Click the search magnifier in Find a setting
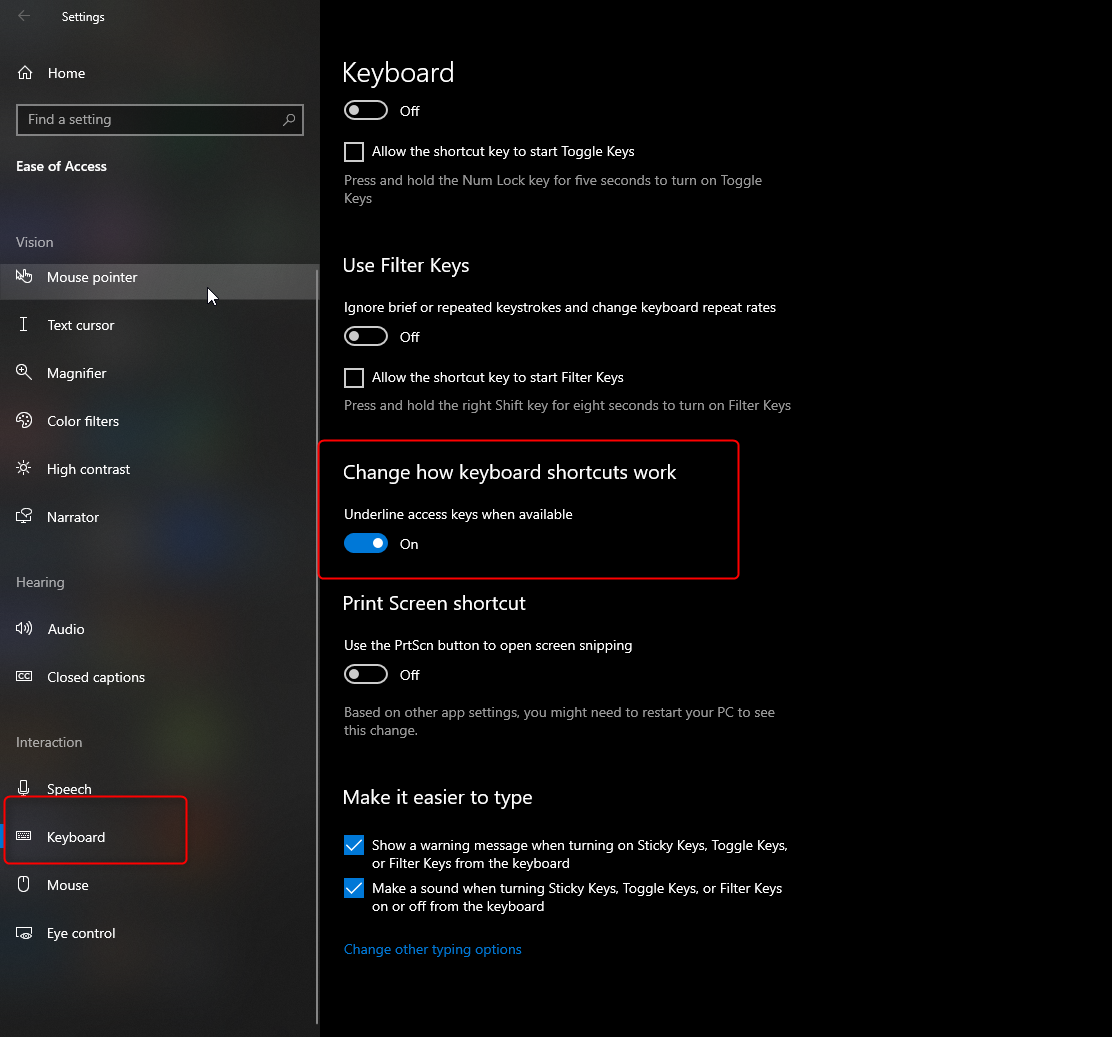 (289, 119)
